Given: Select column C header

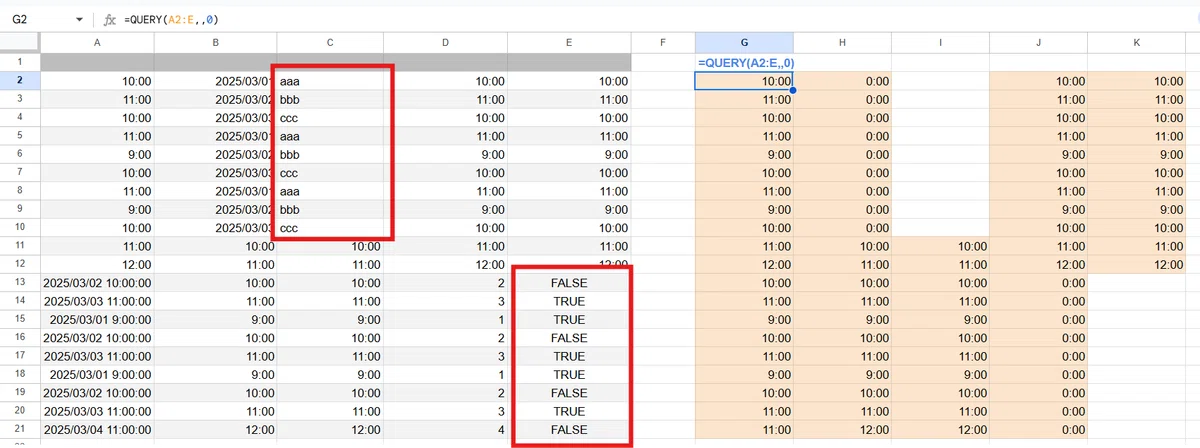Looking at the screenshot, I should pyautogui.click(x=331, y=43).
